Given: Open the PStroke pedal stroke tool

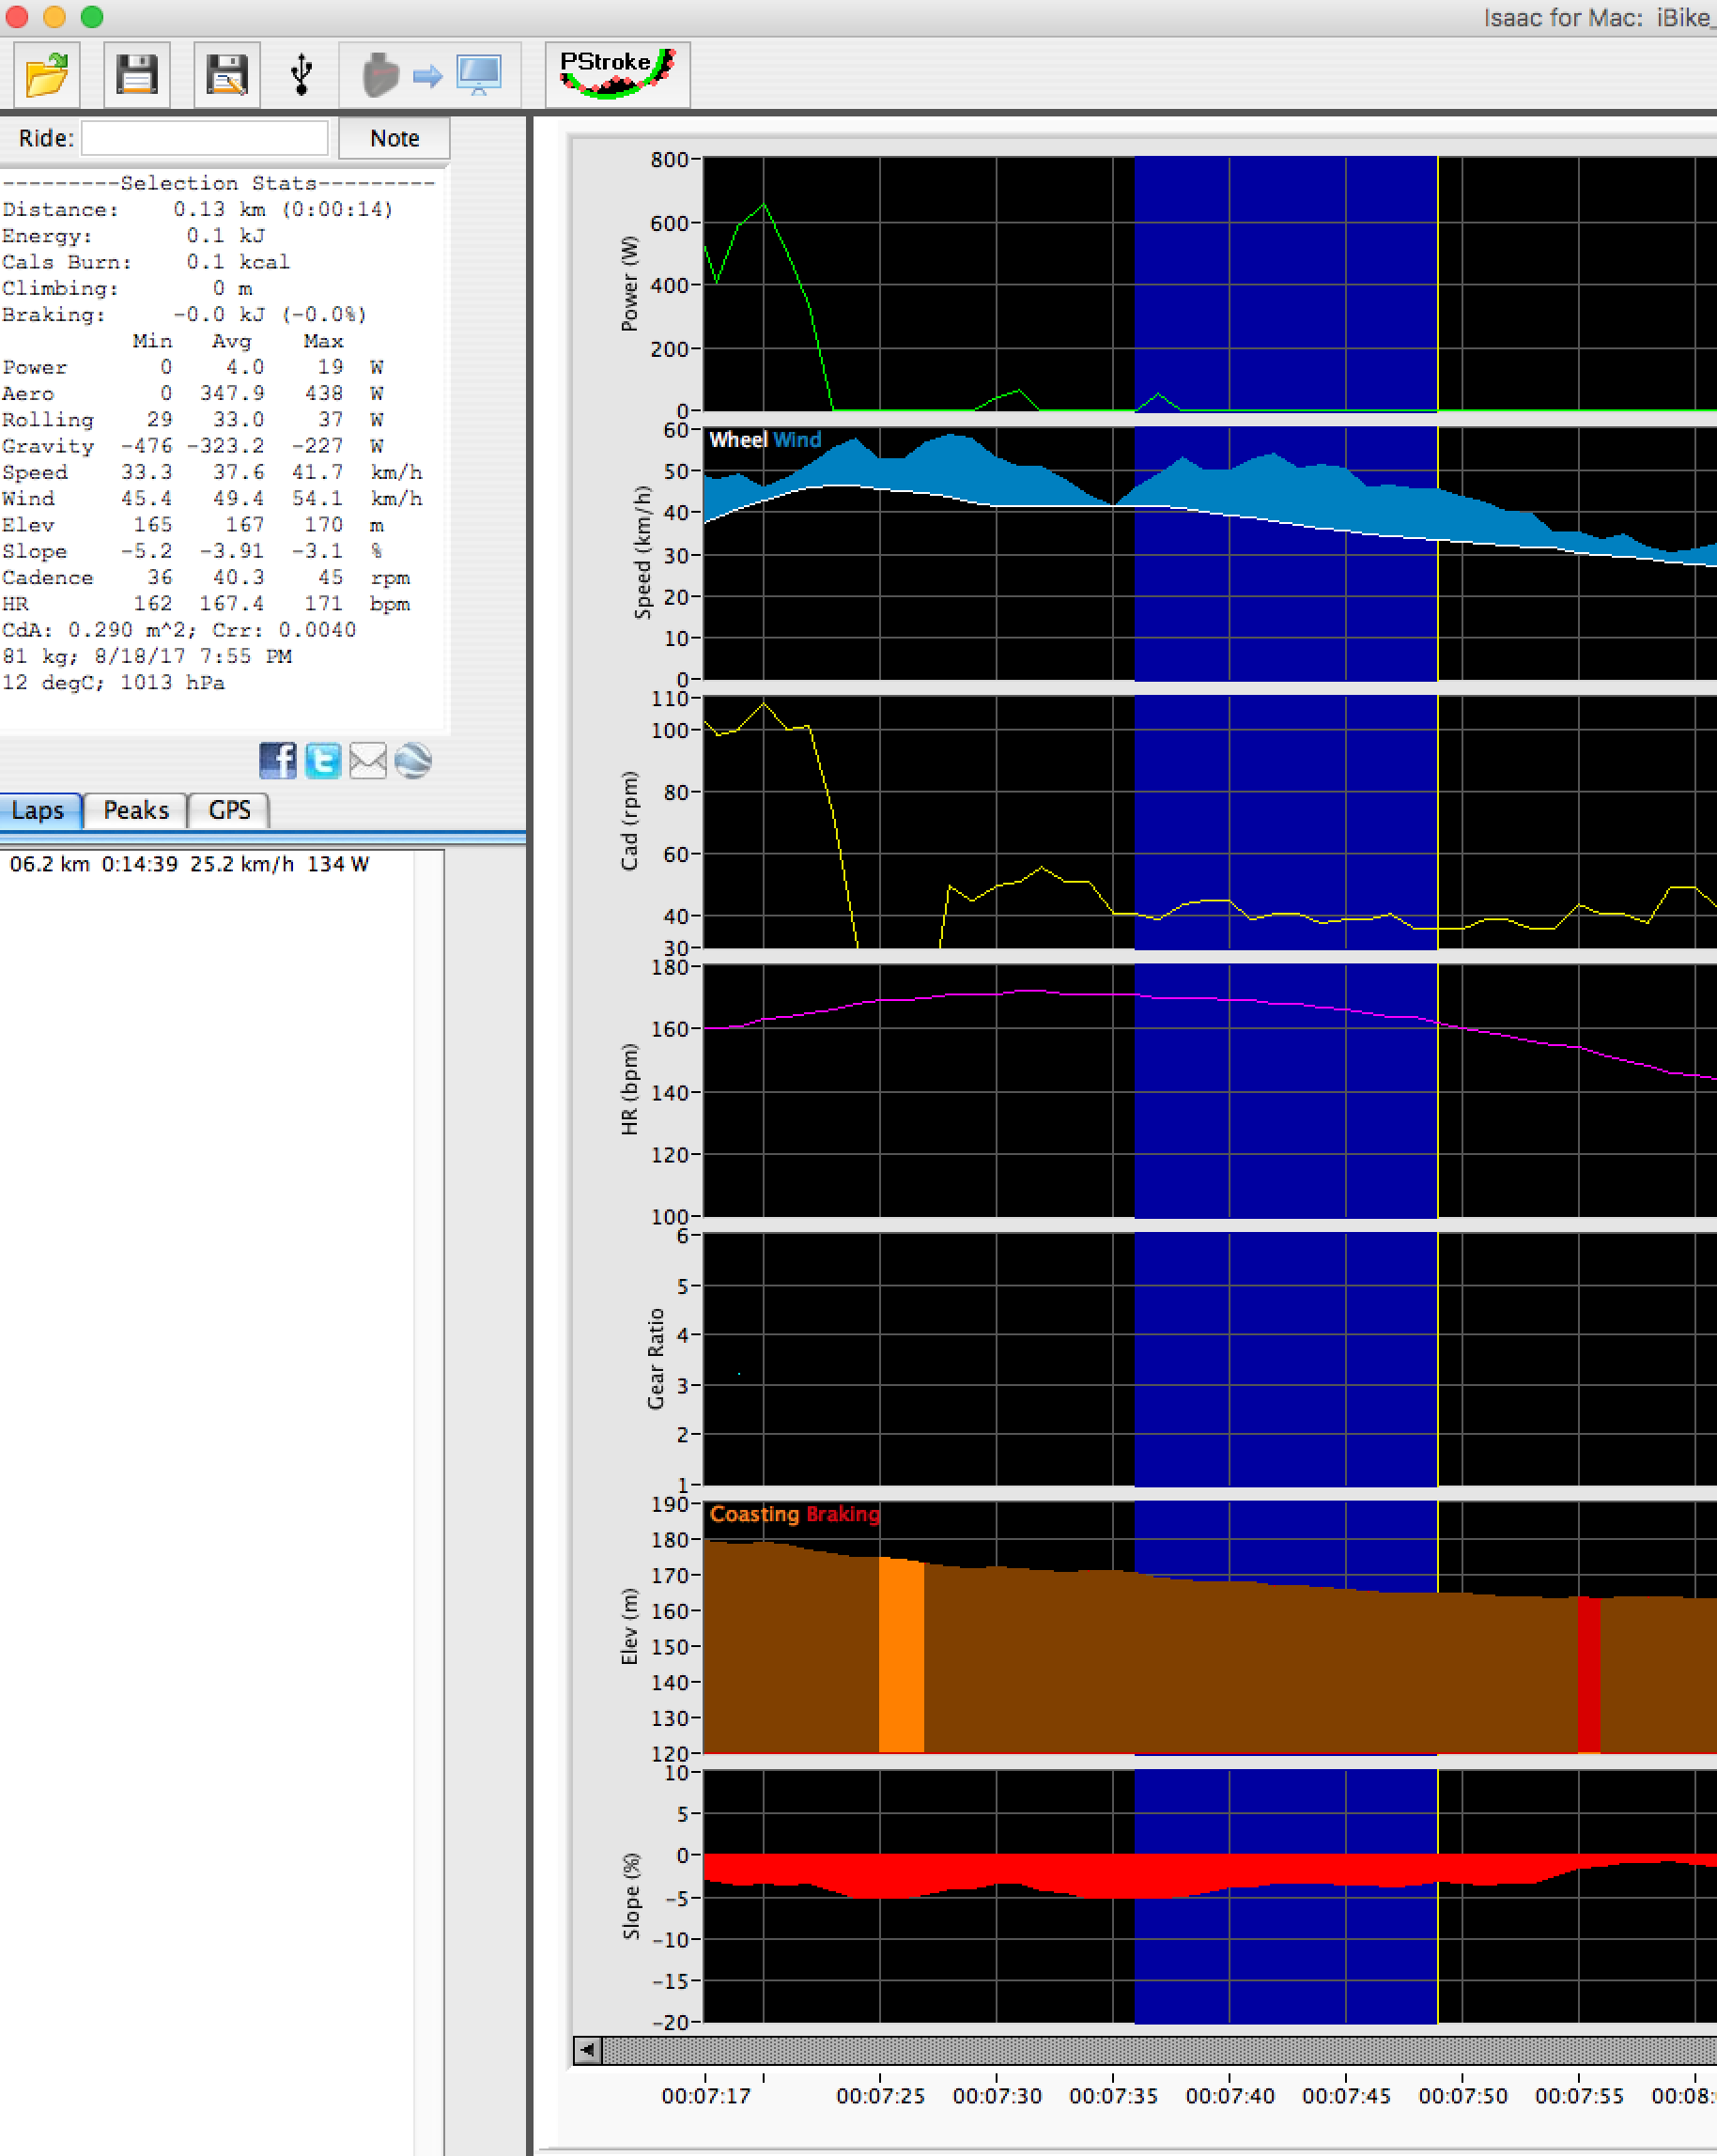Looking at the screenshot, I should 617,74.
